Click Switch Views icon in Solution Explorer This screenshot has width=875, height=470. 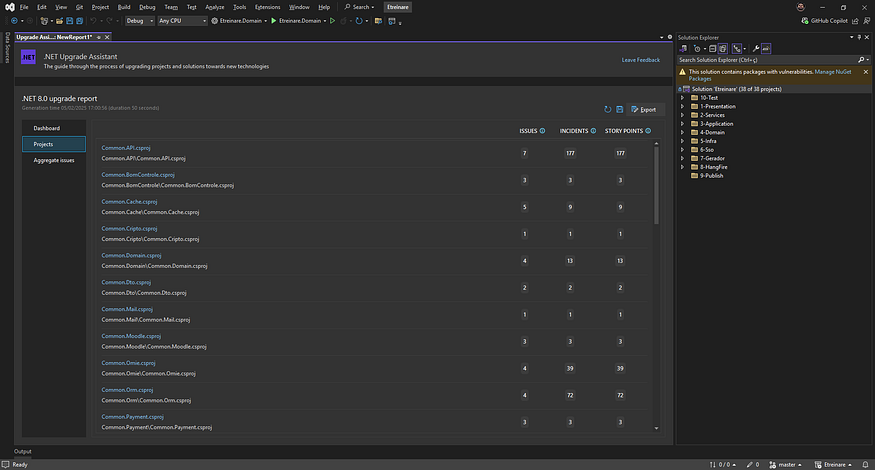pyautogui.click(x=683, y=49)
